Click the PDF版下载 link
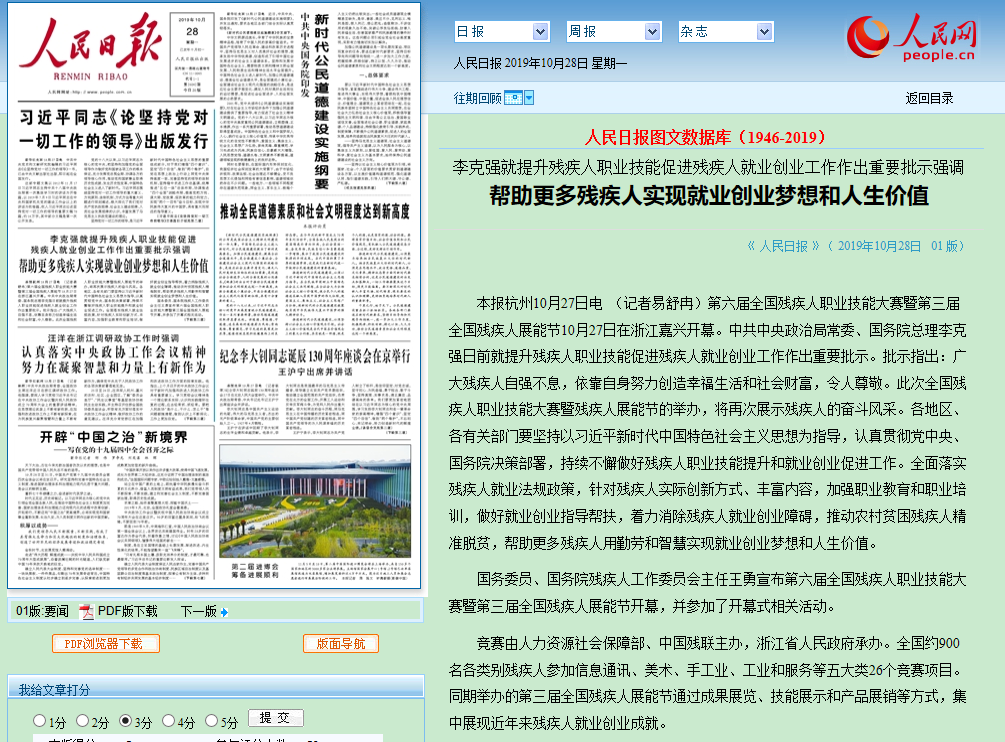Screen dimensions: 1005x742 point(128,611)
